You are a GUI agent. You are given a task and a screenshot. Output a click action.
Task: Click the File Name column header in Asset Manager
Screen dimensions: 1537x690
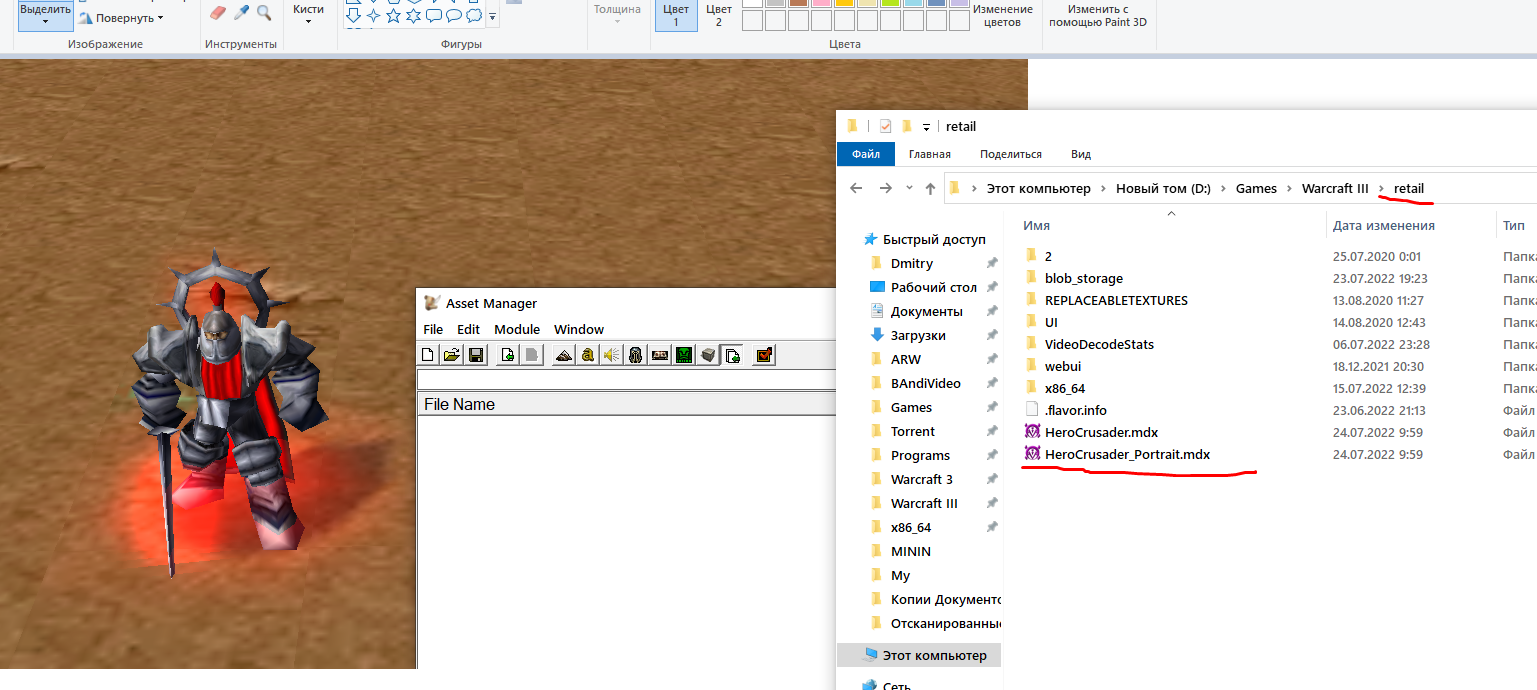tap(626, 404)
